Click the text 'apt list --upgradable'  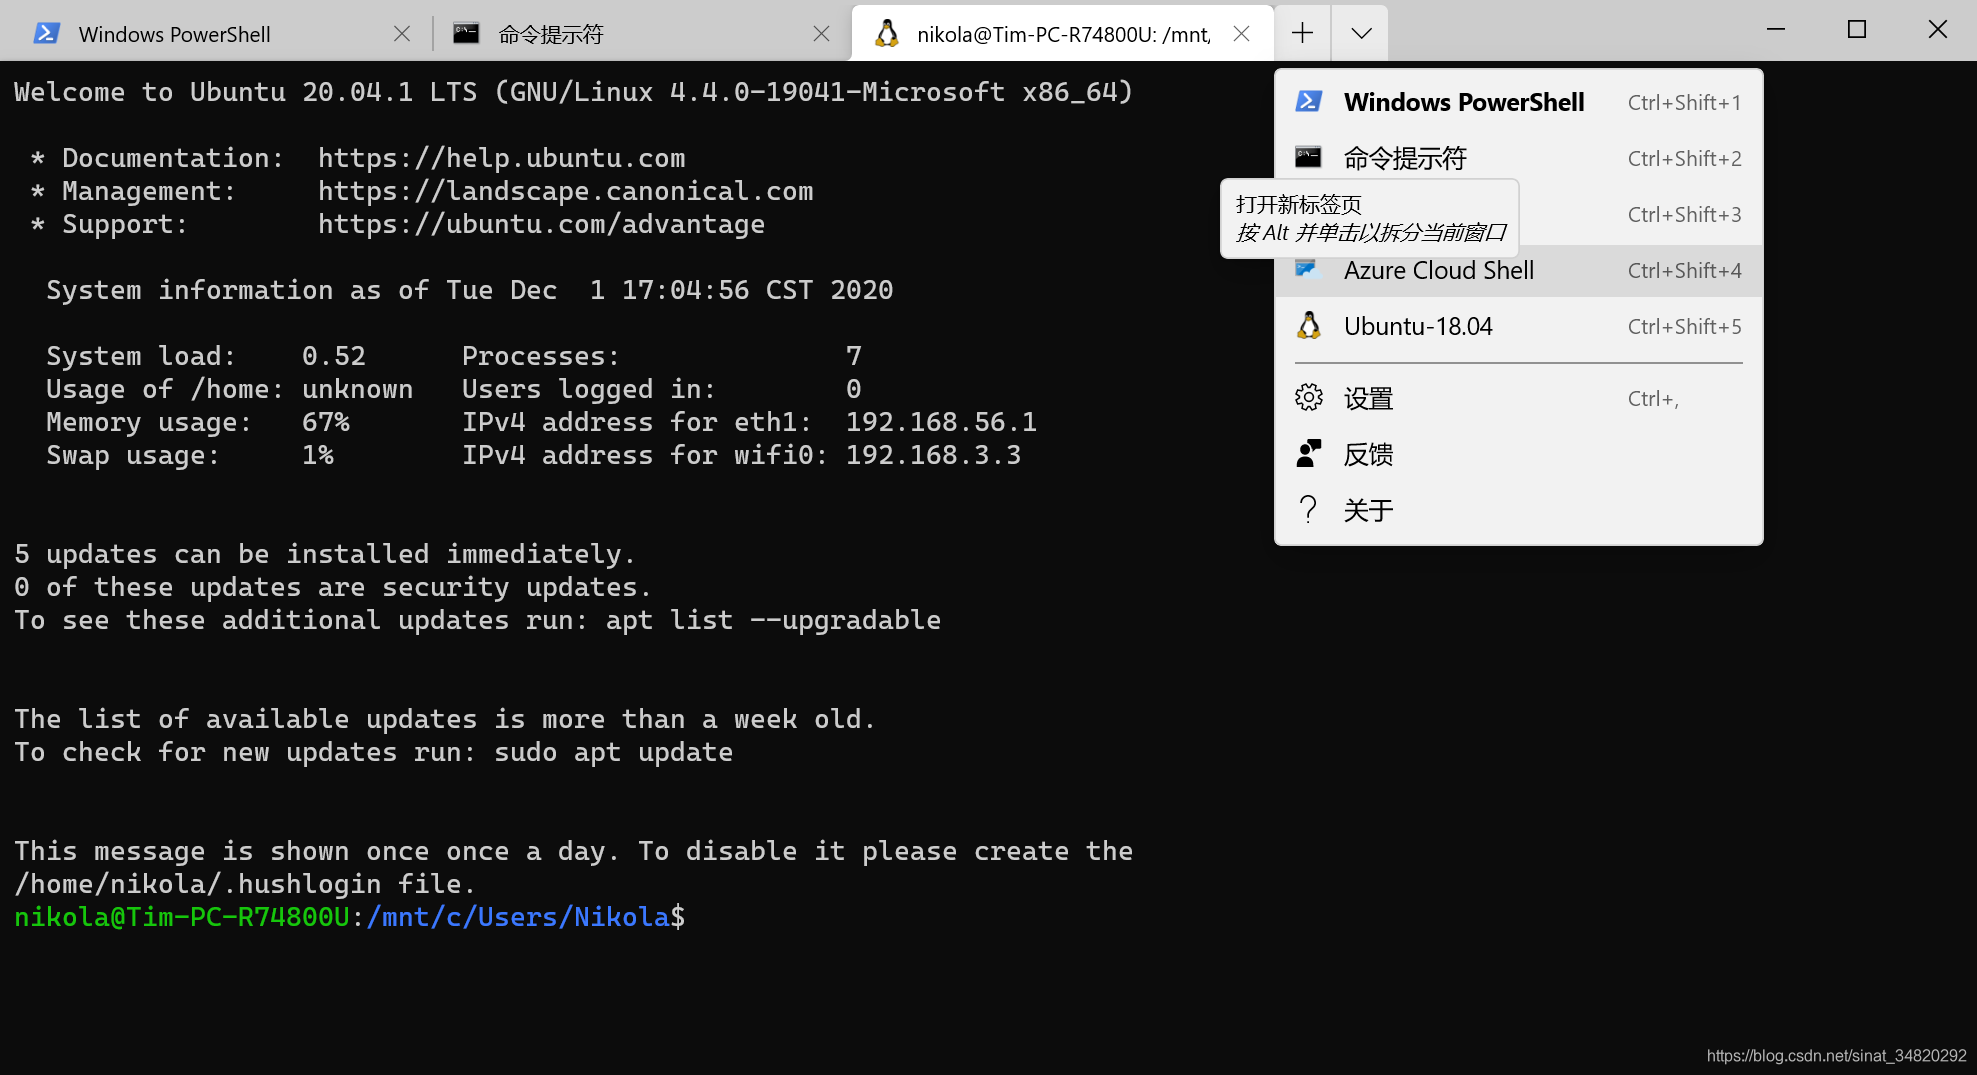click(x=774, y=620)
